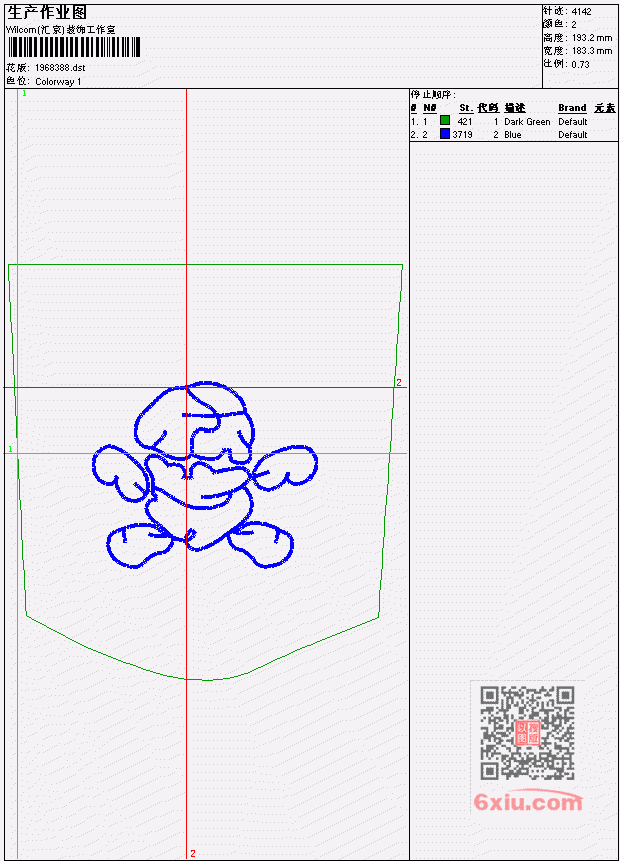Click the blue embroidered character design
The height and width of the screenshot is (861, 620).
205,474
